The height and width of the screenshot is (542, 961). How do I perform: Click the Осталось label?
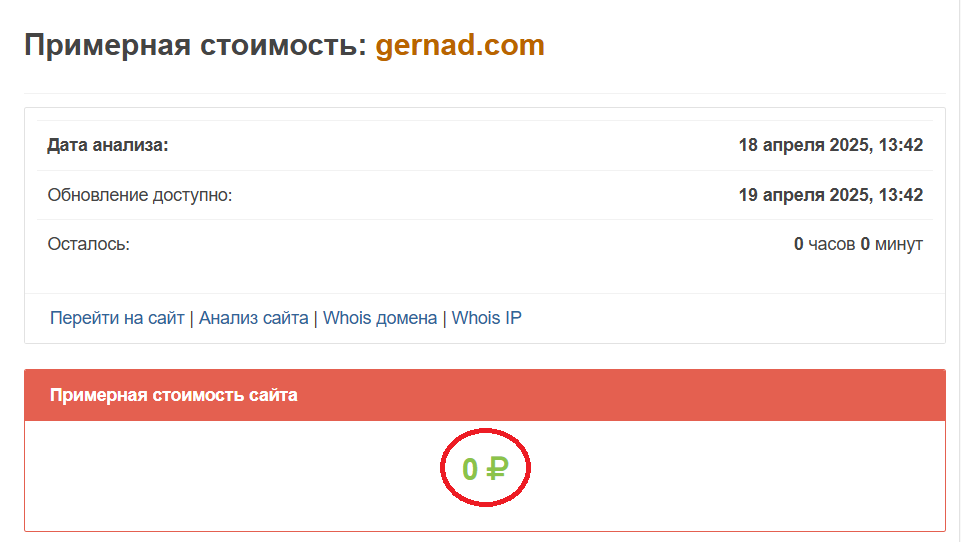[x=88, y=244]
